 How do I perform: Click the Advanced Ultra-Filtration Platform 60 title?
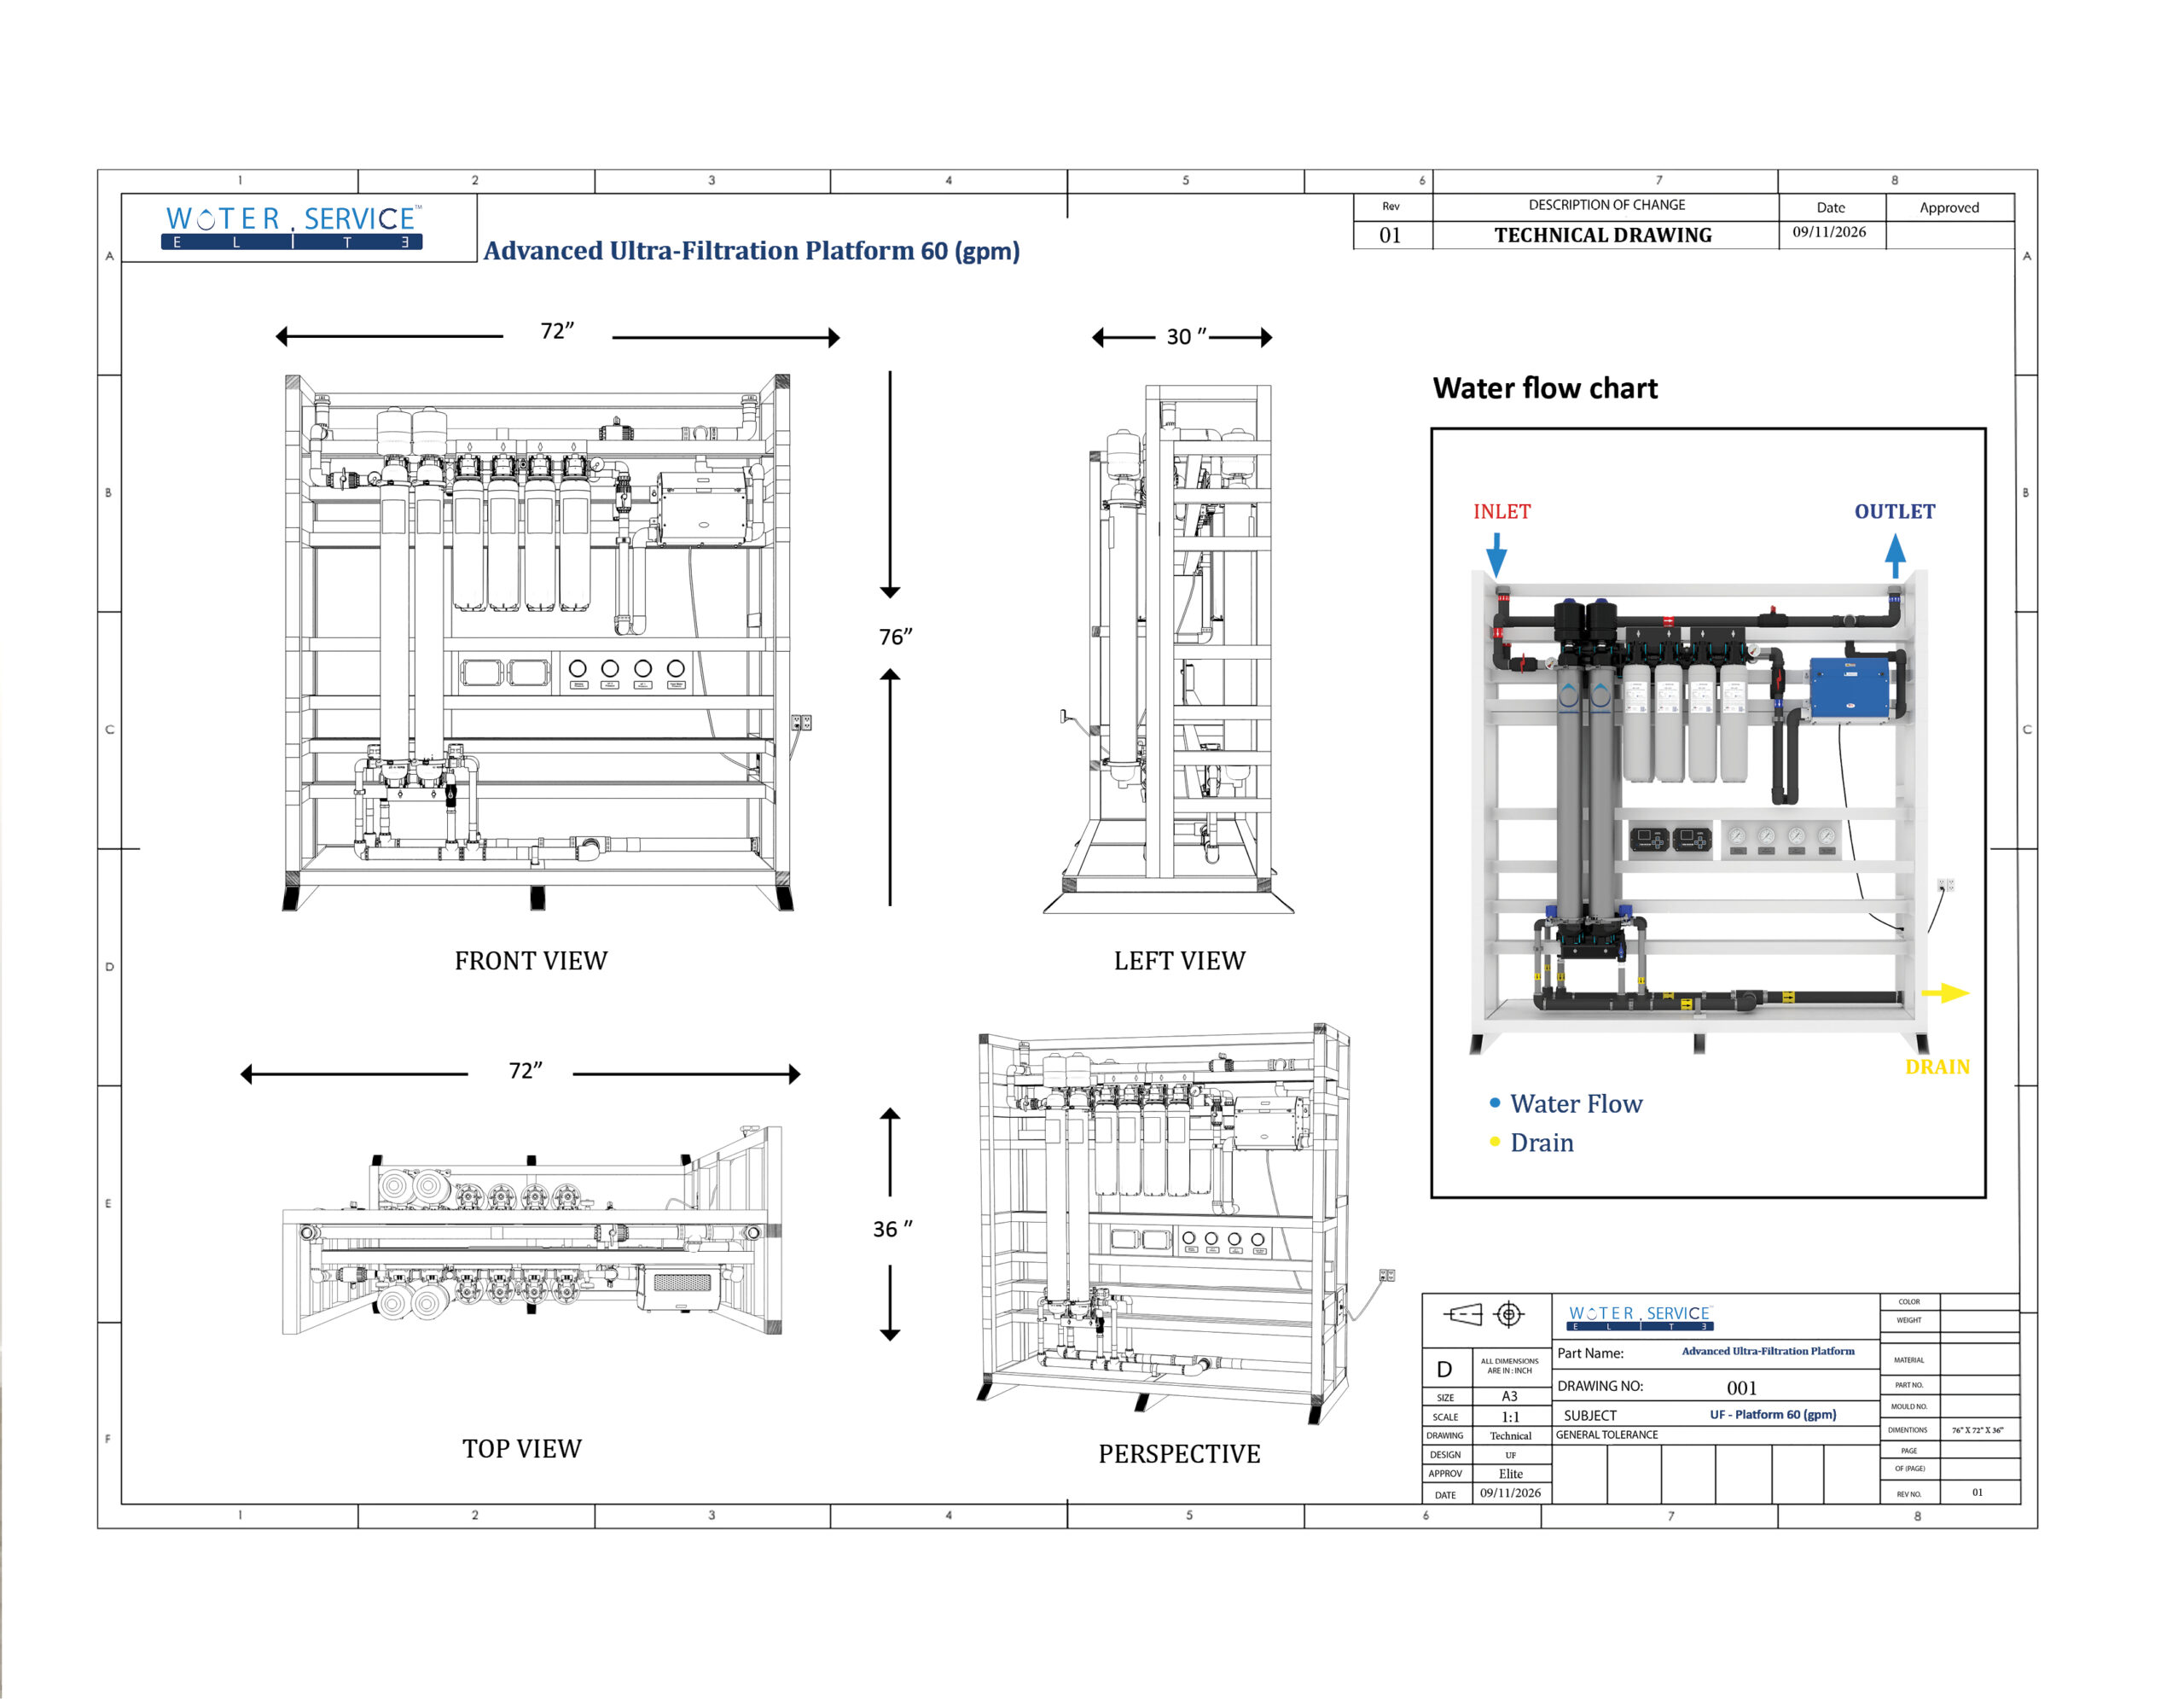click(x=752, y=250)
